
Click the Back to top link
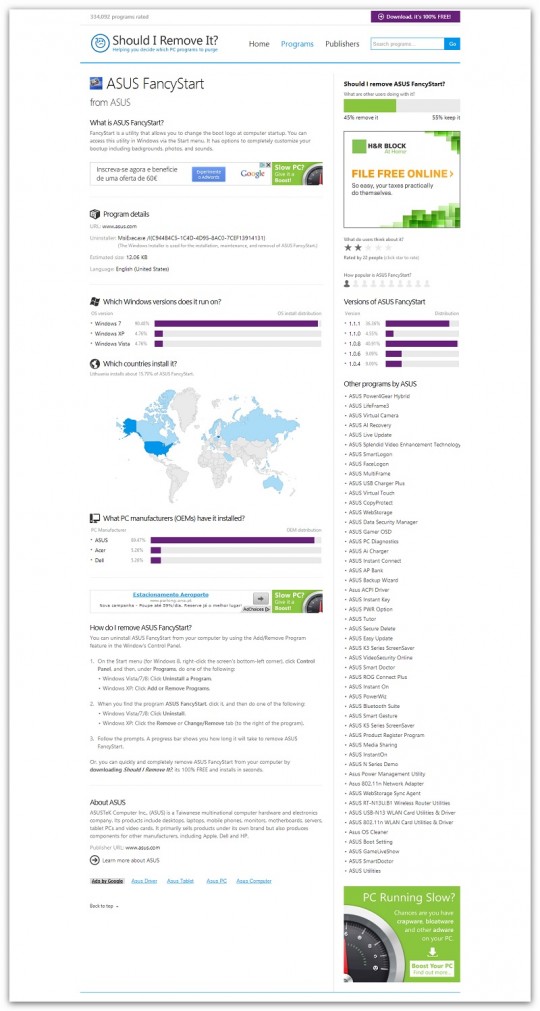coord(104,906)
